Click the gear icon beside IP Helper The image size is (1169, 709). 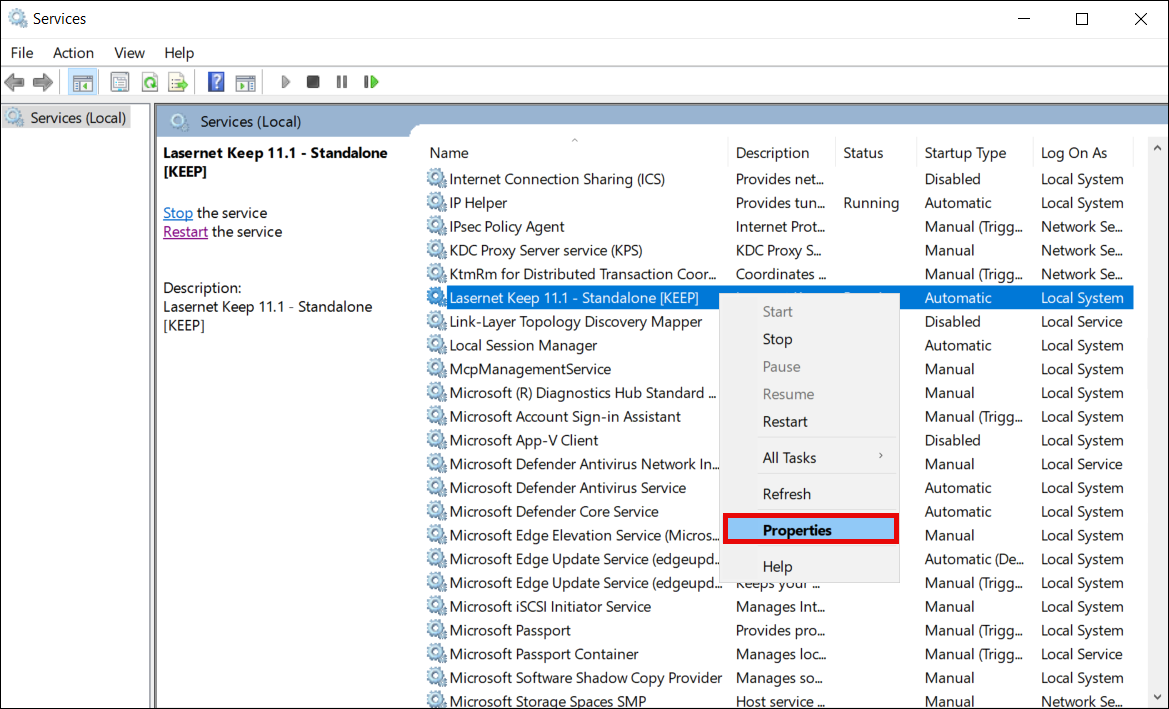[x=436, y=203]
